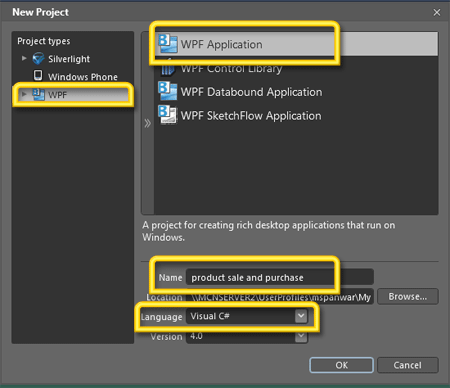Confirm with the OK button
The width and height of the screenshot is (450, 388).
(x=342, y=365)
